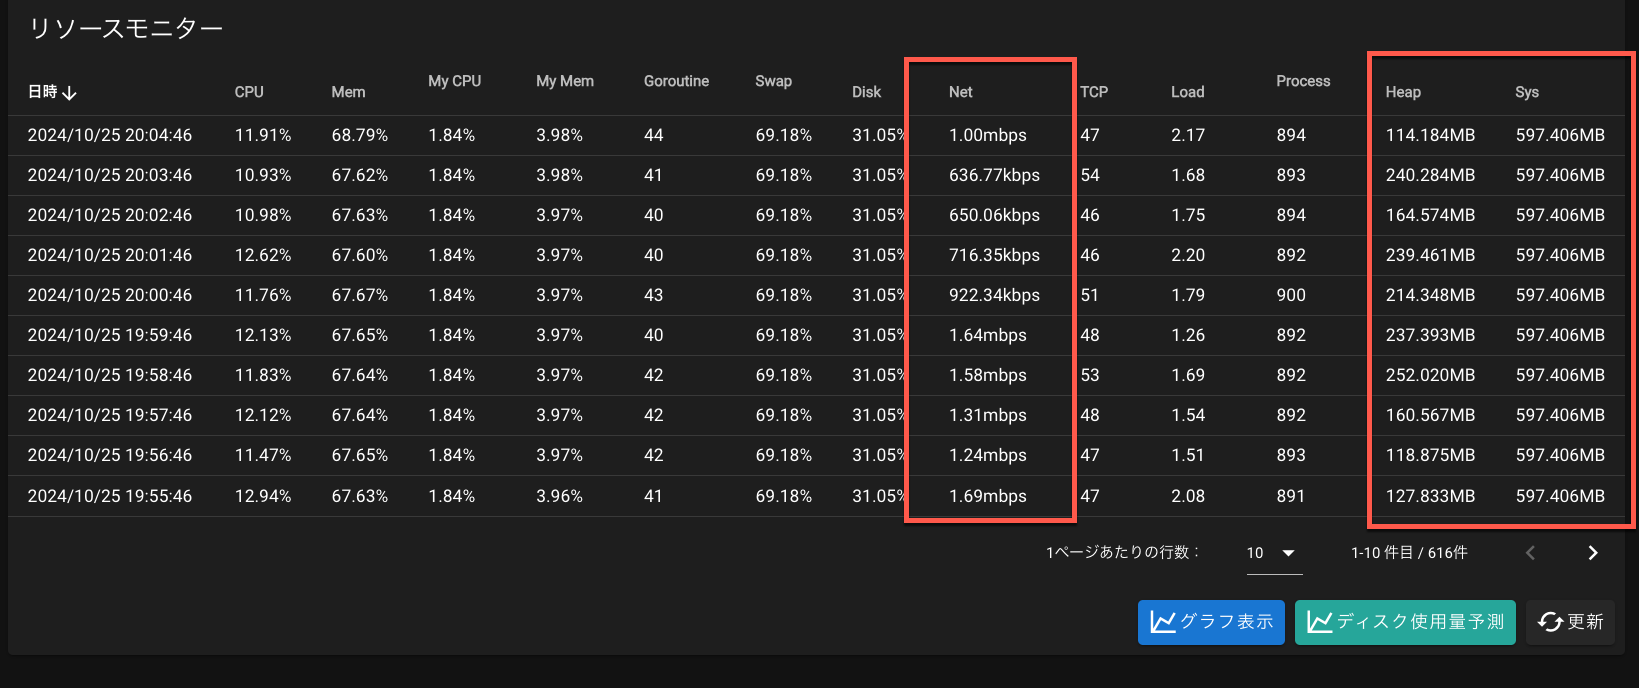Select the row dated 2024/10/25 19:59:46
This screenshot has height=688, width=1639.
pos(816,335)
